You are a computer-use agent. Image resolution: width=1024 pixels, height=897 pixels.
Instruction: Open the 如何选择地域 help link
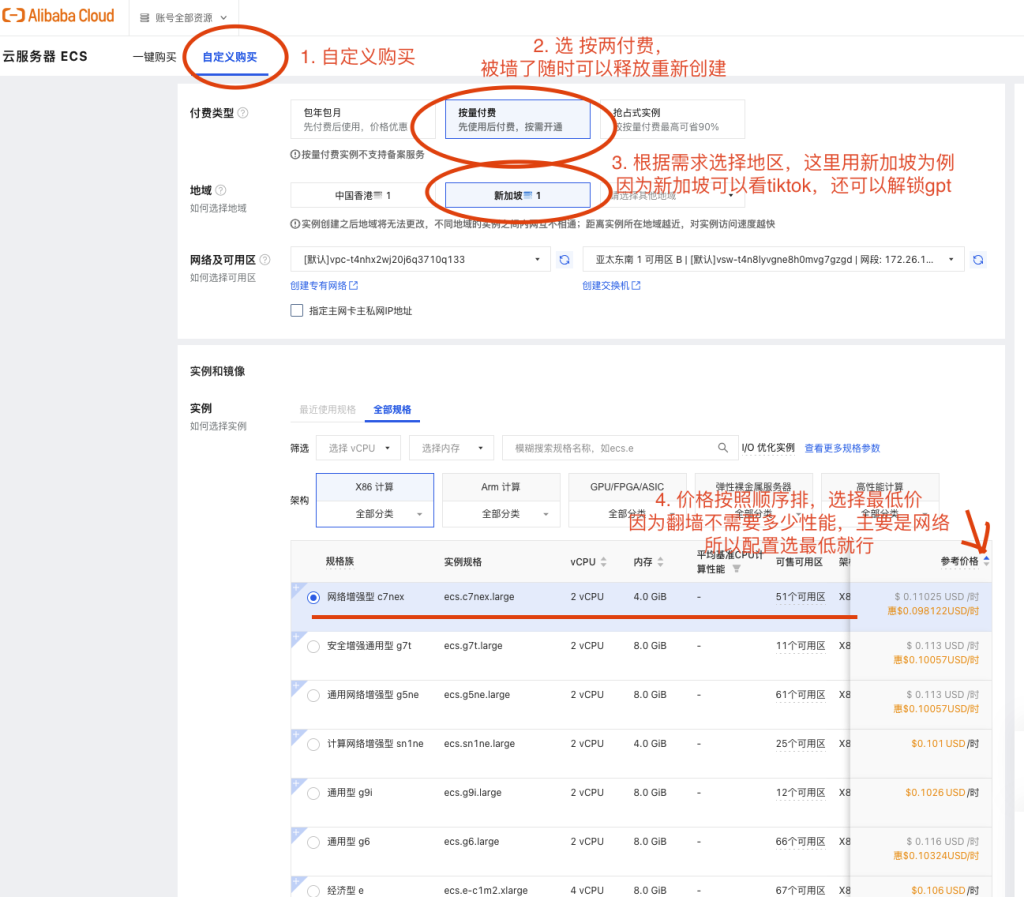click(x=218, y=208)
